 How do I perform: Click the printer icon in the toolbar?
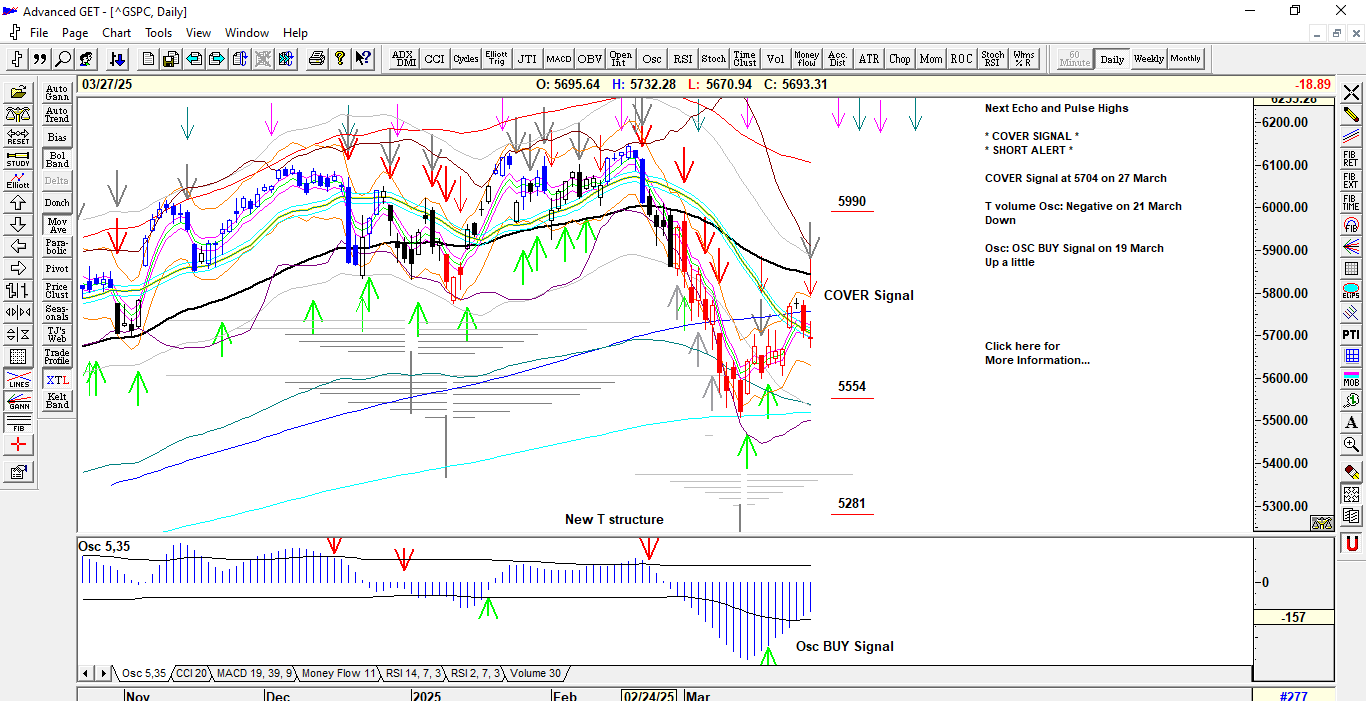coord(317,59)
